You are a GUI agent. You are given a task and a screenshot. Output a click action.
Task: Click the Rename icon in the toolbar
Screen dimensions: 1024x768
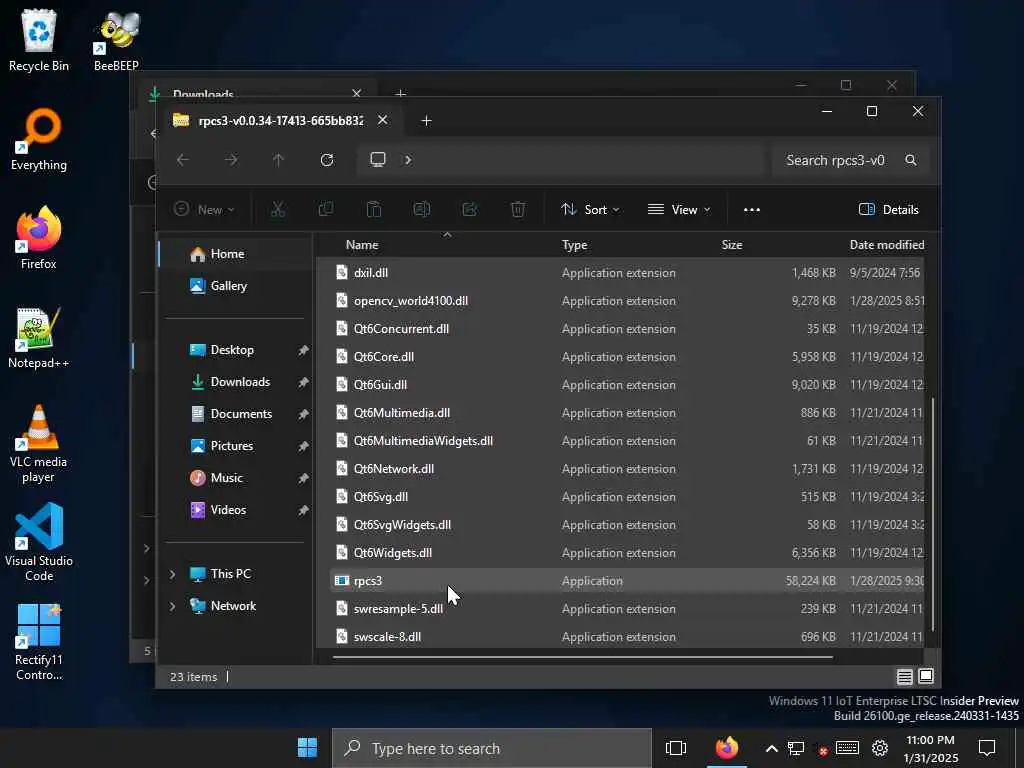(x=422, y=210)
